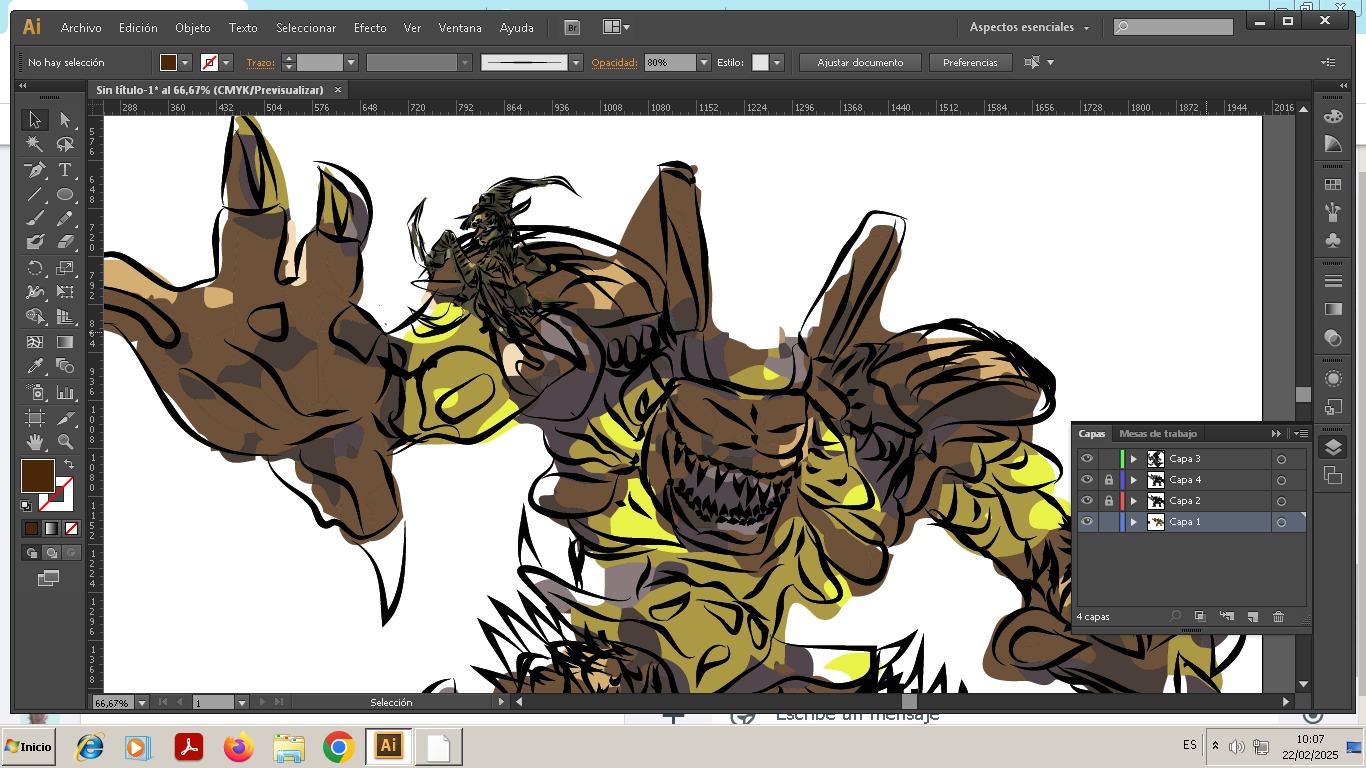Image resolution: width=1366 pixels, height=768 pixels.
Task: Select the Ellipse tool
Action: [65, 194]
